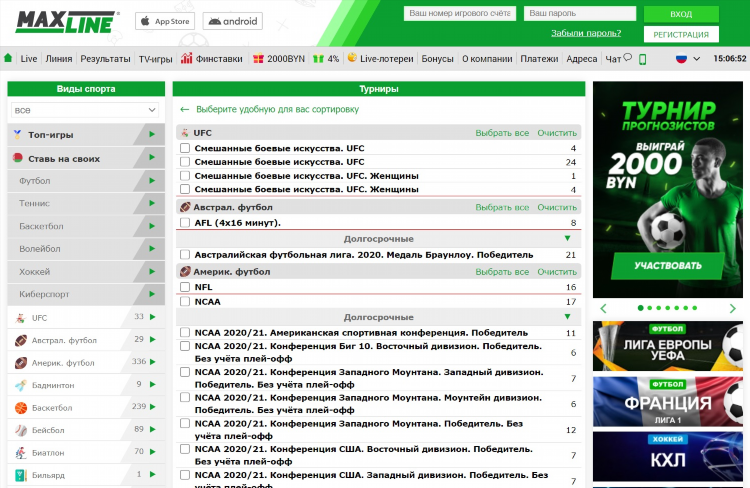
Task: Open the КХЛ hockey banner
Action: (x=668, y=456)
